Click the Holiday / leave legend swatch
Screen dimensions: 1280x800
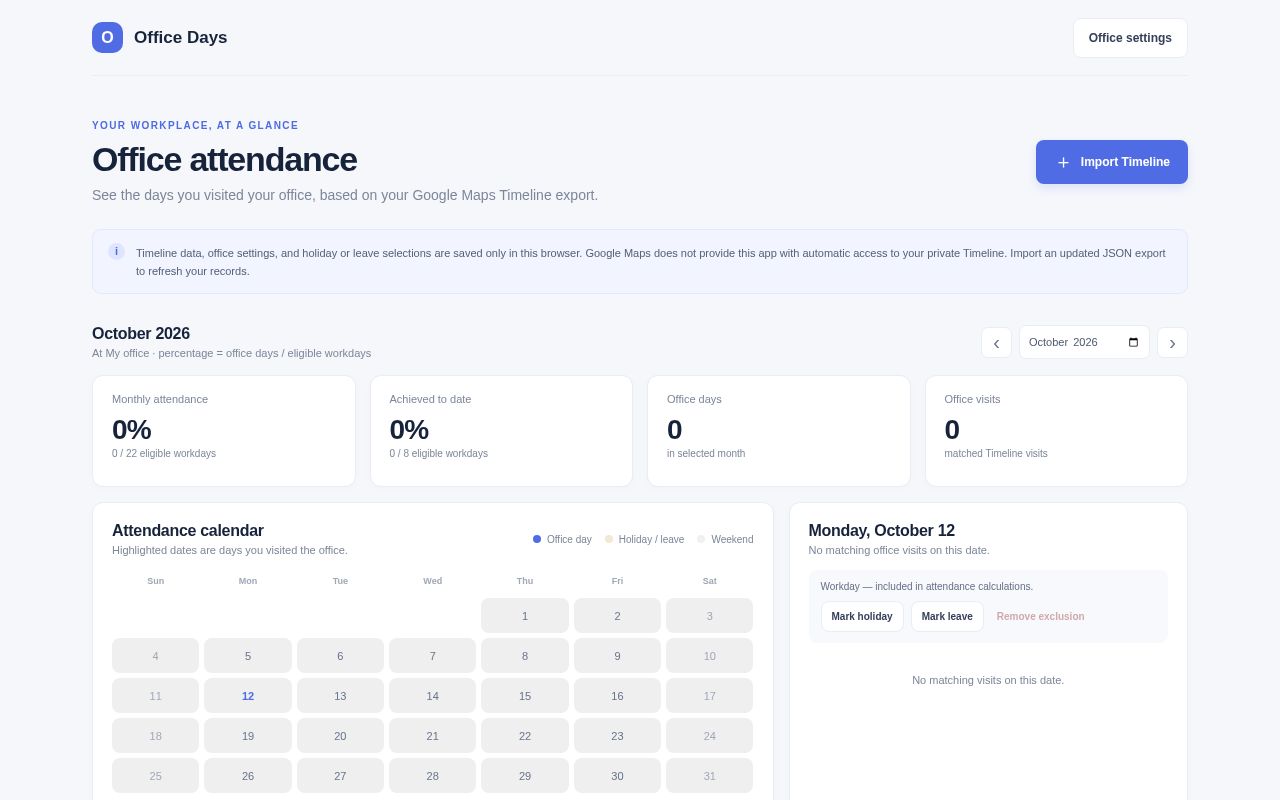[609, 539]
